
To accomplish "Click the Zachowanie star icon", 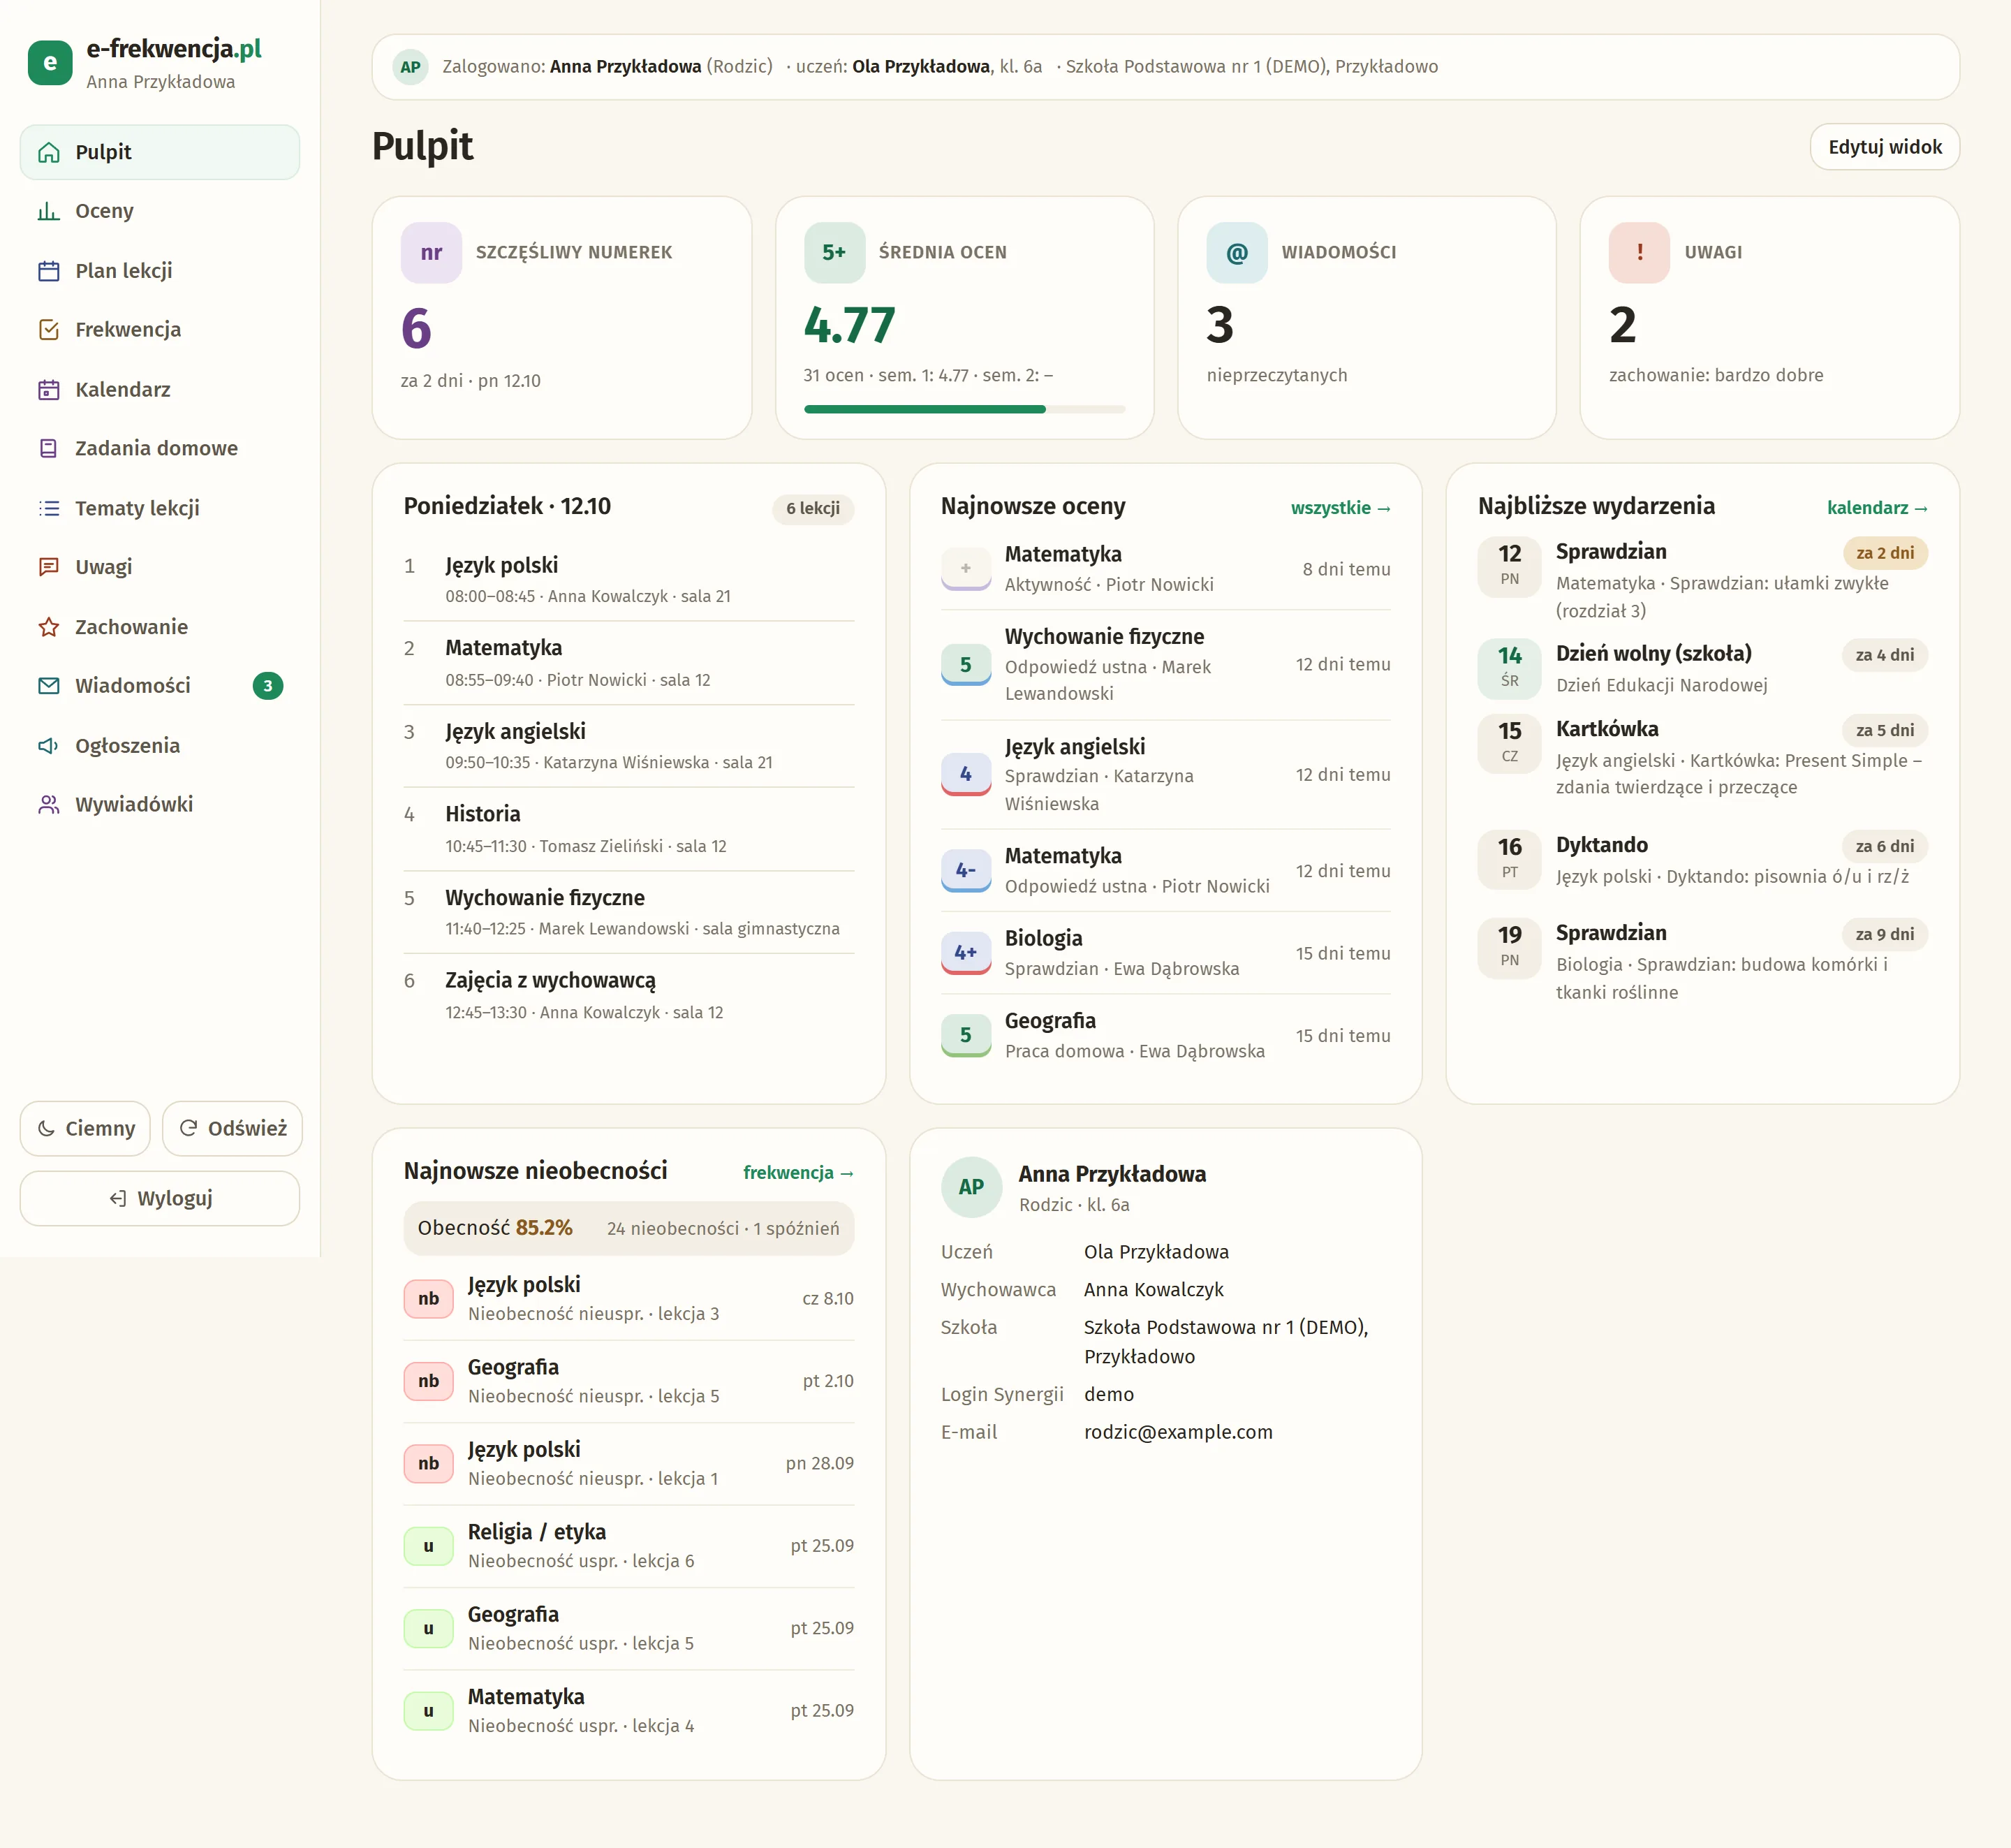I will 48,627.
